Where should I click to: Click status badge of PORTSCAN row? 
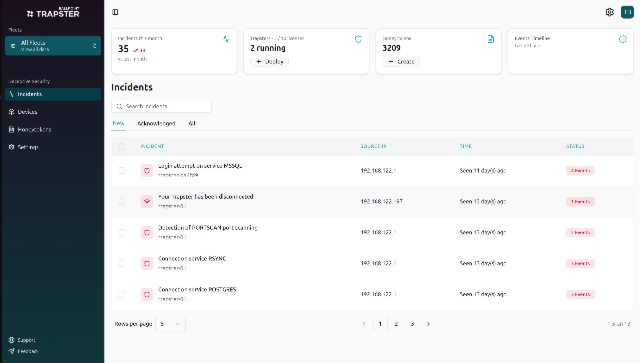(x=580, y=232)
